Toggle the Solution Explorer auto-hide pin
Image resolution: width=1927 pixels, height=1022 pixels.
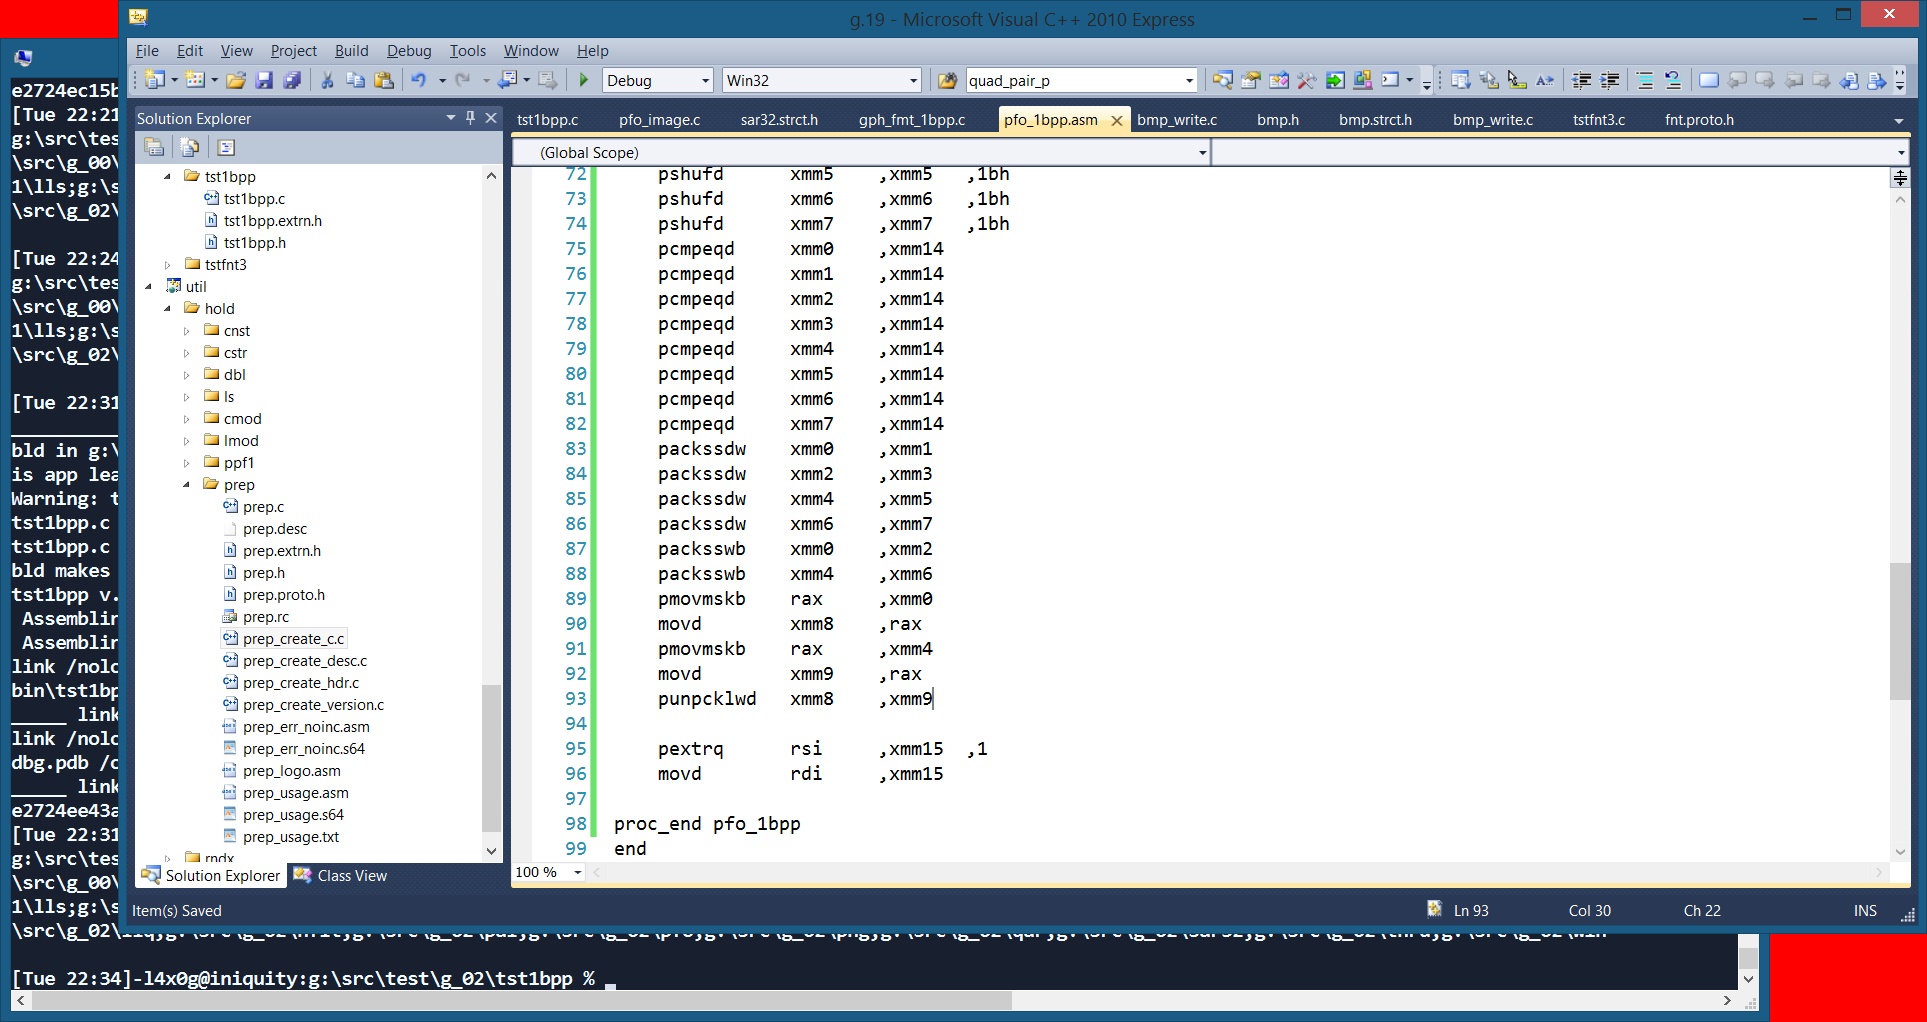click(x=470, y=118)
